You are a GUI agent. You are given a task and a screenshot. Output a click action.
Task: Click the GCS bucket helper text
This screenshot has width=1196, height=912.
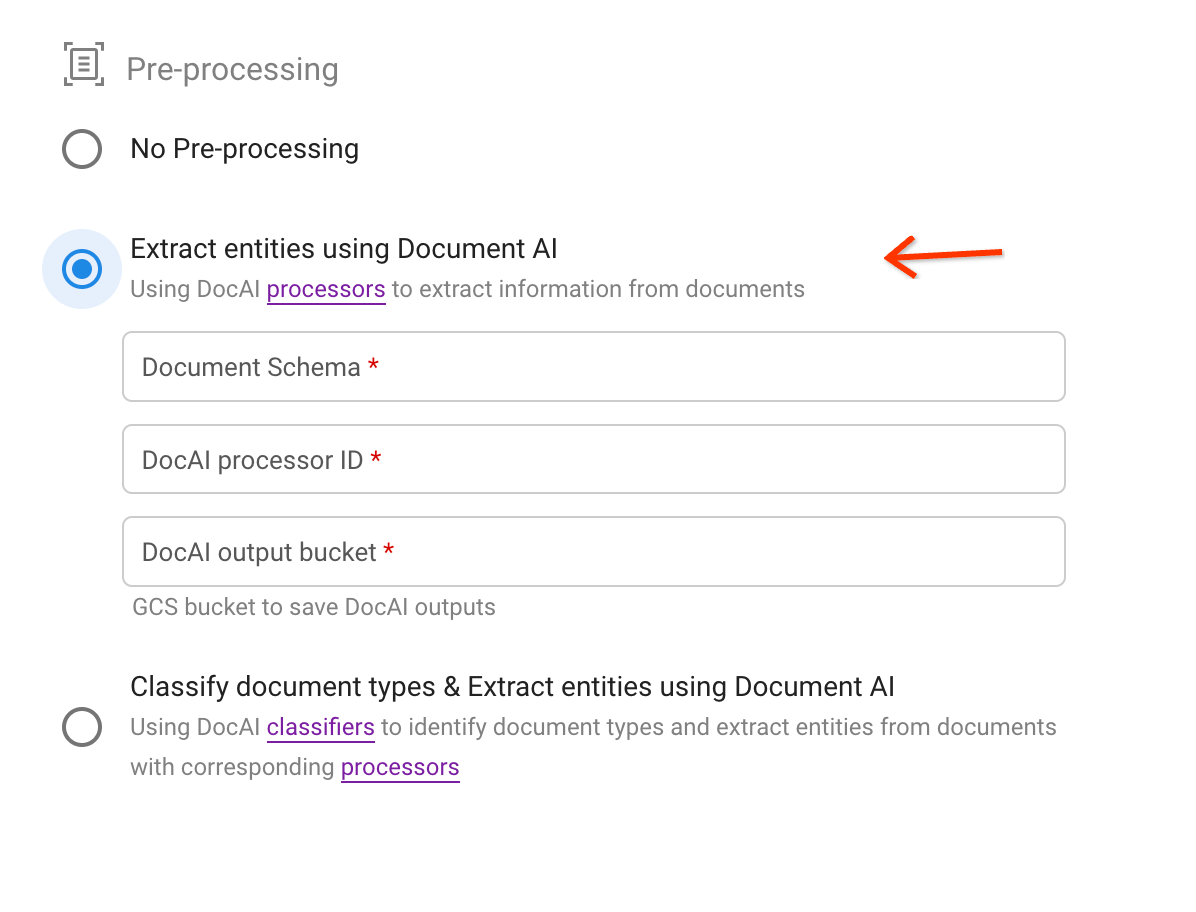coord(314,607)
